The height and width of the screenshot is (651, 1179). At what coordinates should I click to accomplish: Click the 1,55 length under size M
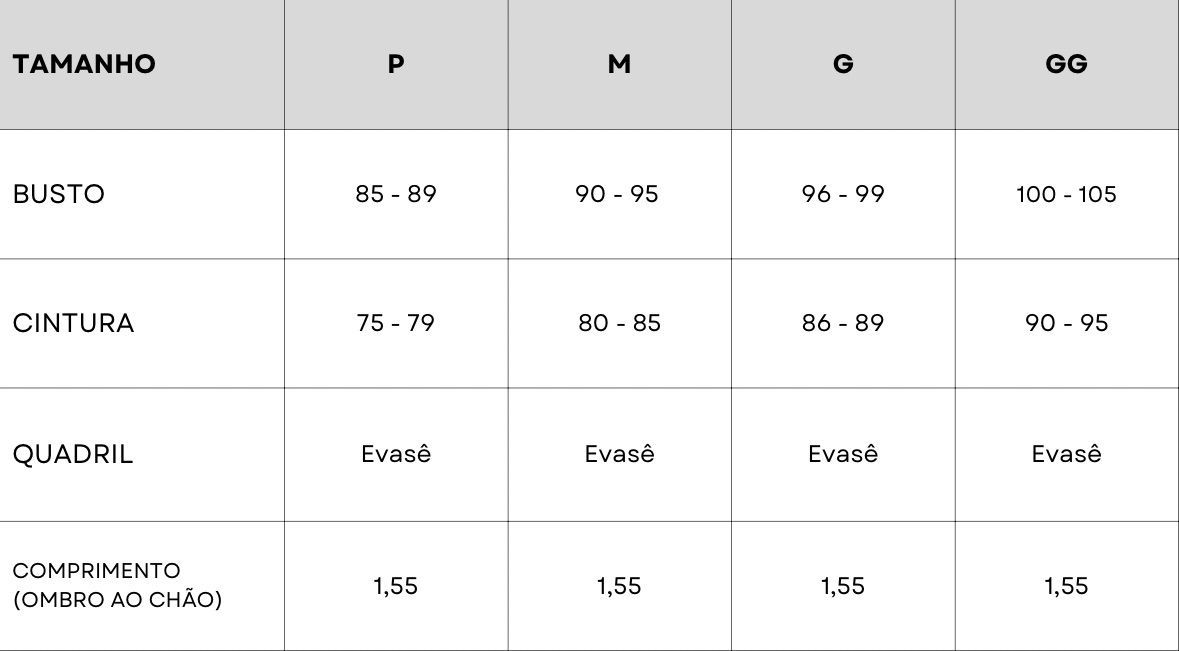tap(619, 586)
